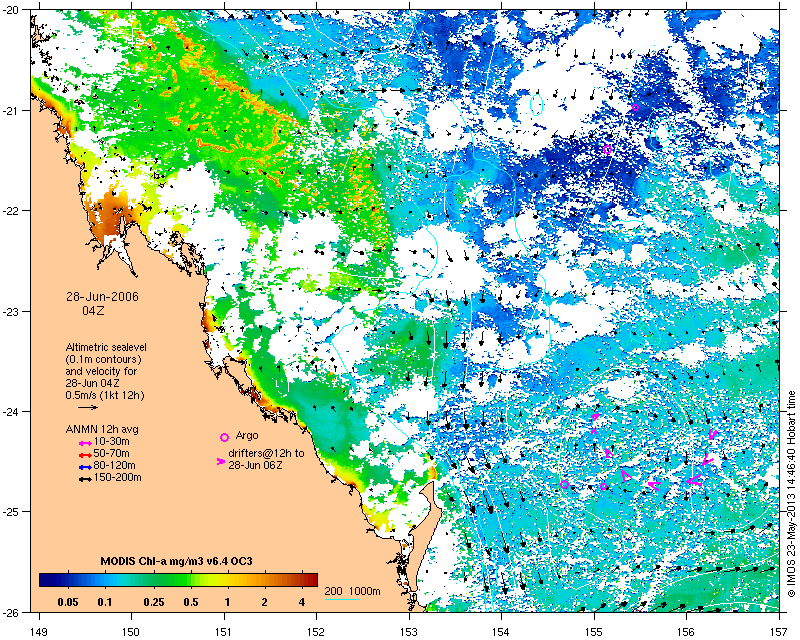Click the magenta drifters arrow symbol in legend
The image size is (800, 640).
[x=220, y=461]
